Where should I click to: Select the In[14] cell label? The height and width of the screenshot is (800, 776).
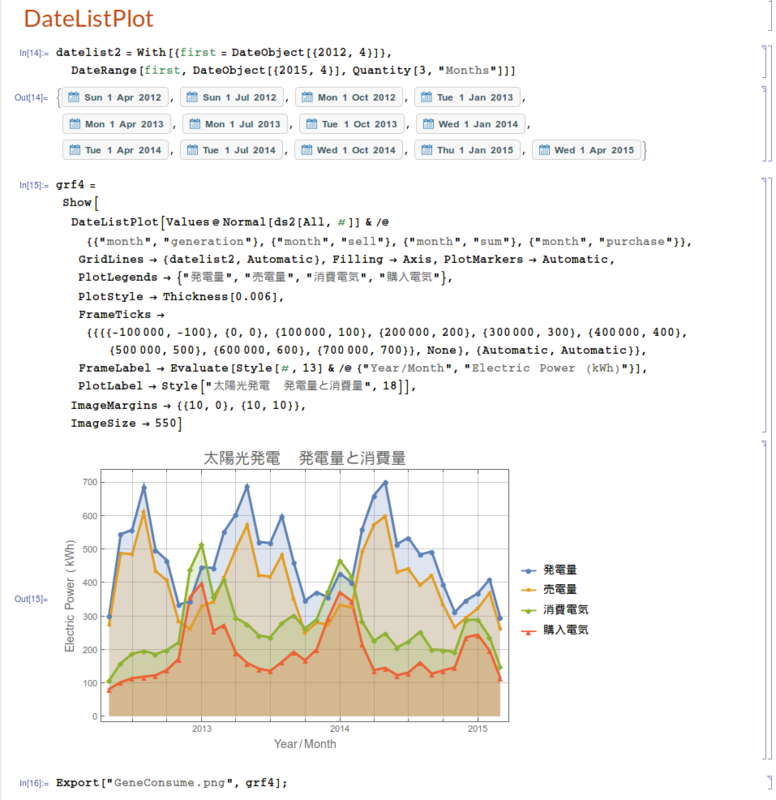[x=34, y=53]
